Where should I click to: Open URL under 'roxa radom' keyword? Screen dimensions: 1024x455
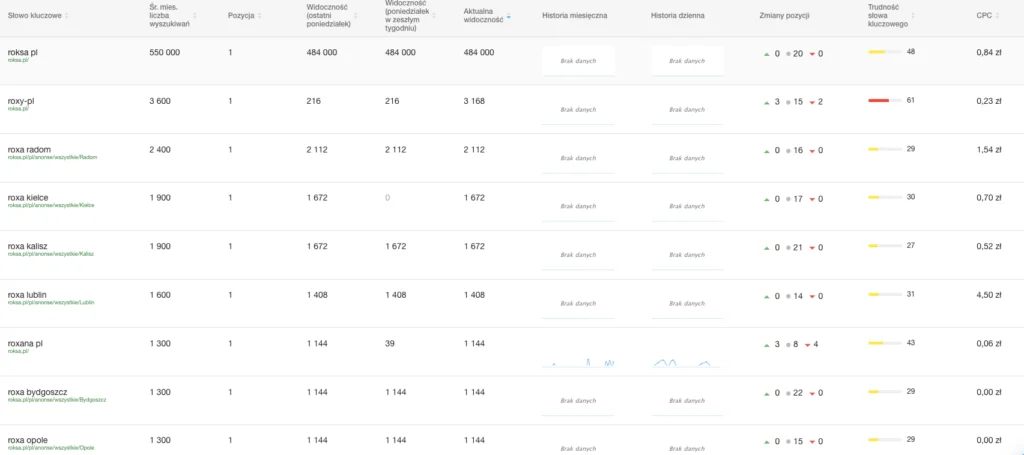(52, 157)
